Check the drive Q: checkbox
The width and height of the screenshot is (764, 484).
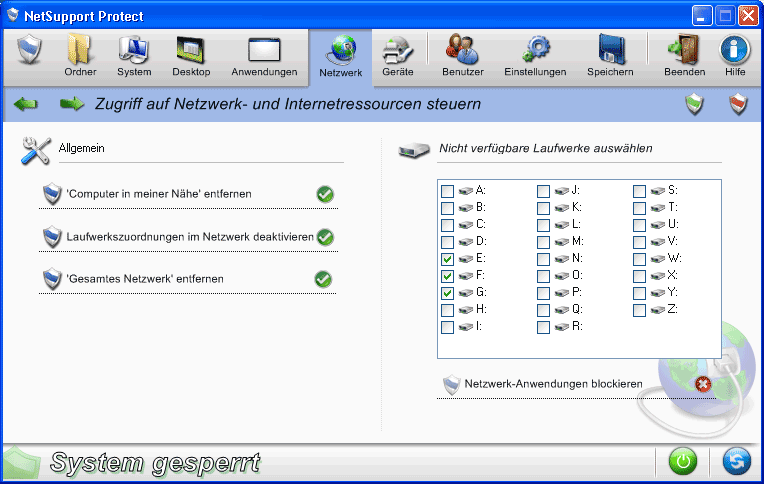pyautogui.click(x=543, y=310)
